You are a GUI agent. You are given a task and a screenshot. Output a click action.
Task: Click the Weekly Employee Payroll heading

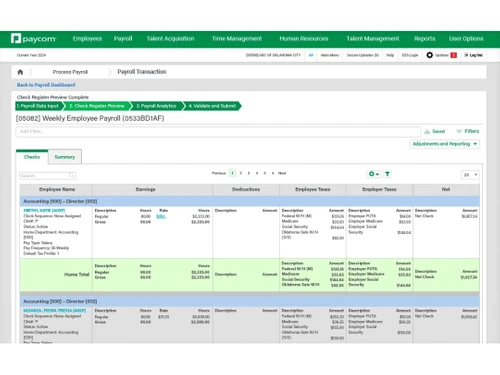[90, 118]
